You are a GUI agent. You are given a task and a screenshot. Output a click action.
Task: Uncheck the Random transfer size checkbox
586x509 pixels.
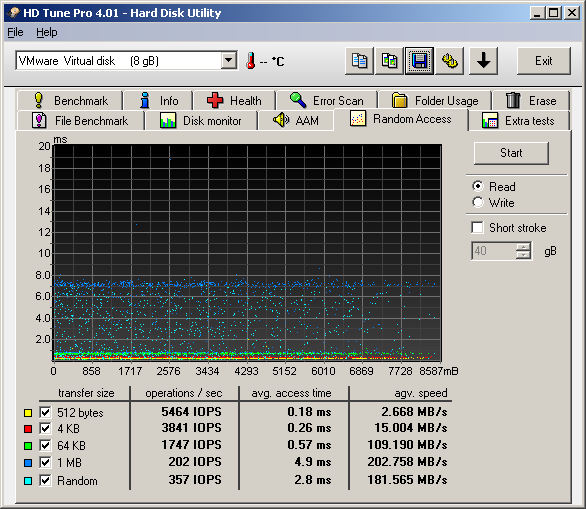tap(45, 480)
